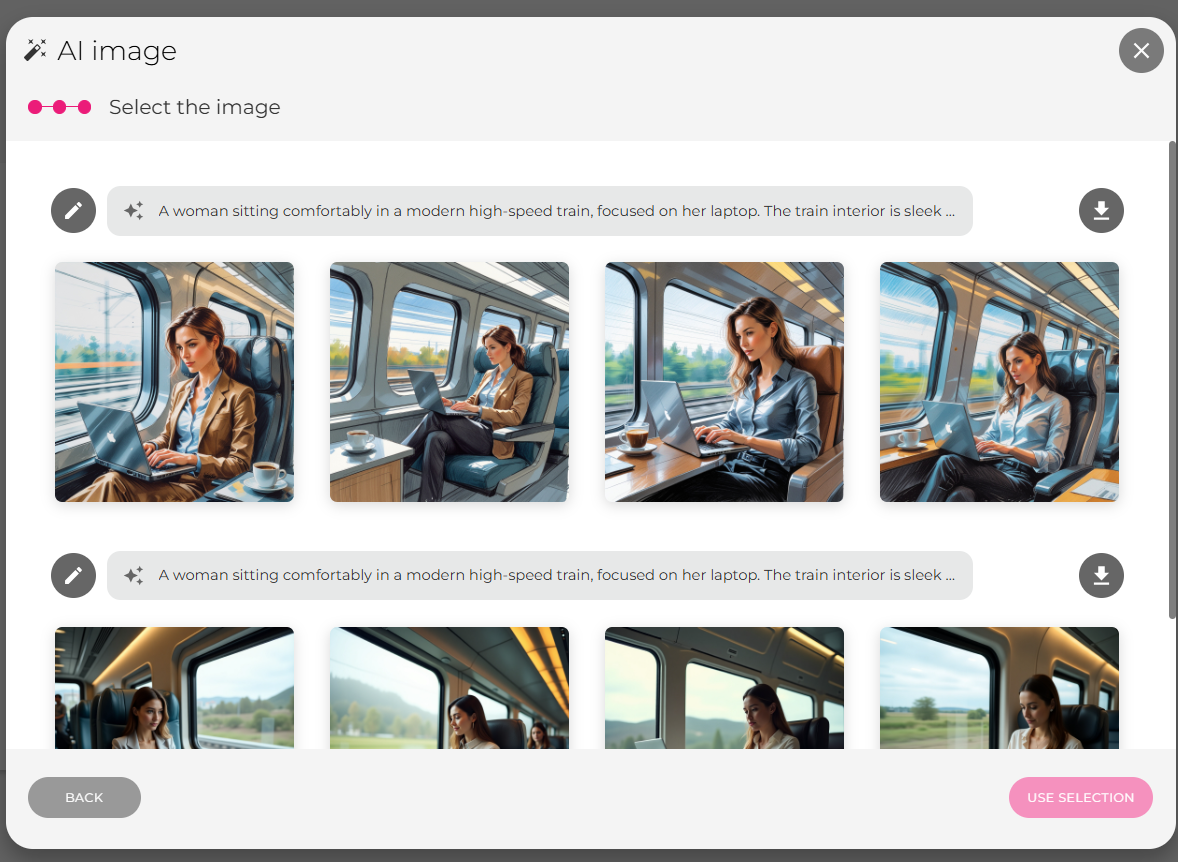
Task: Select the second photo with yellow ceiling lights
Action: click(x=449, y=688)
